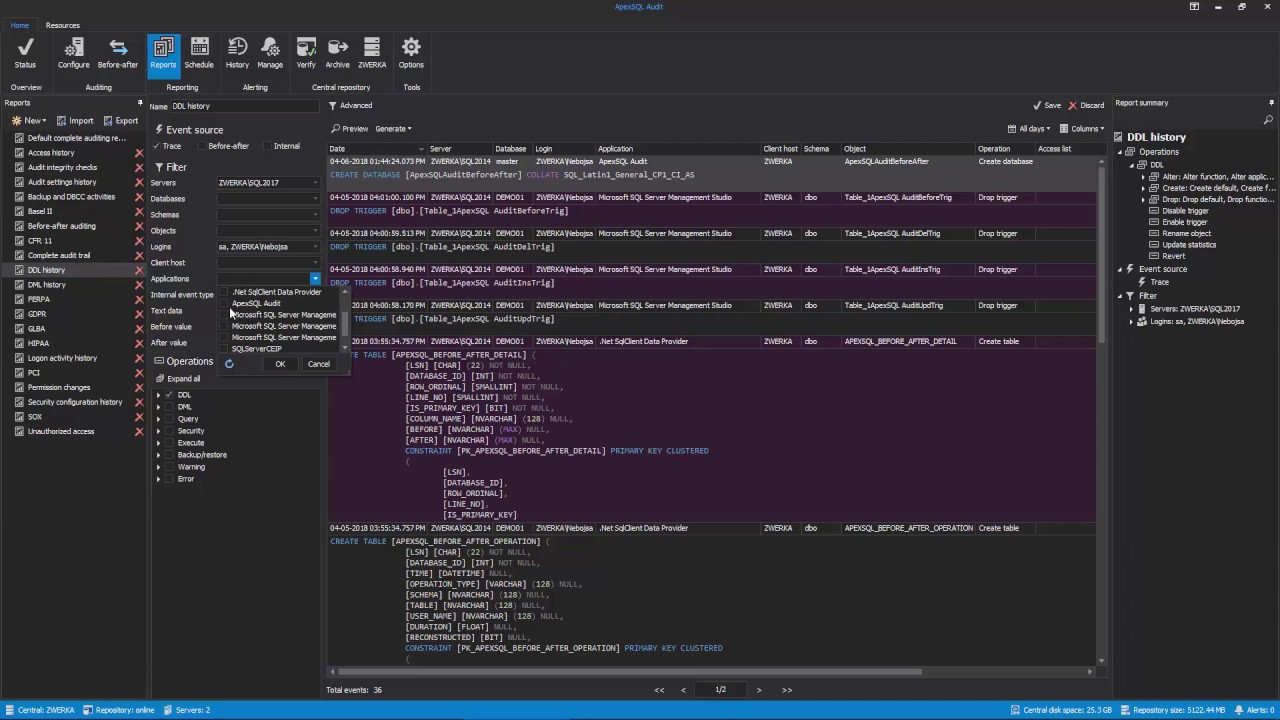Pin the Report summary panel
The image size is (1280, 720).
[1271, 103]
